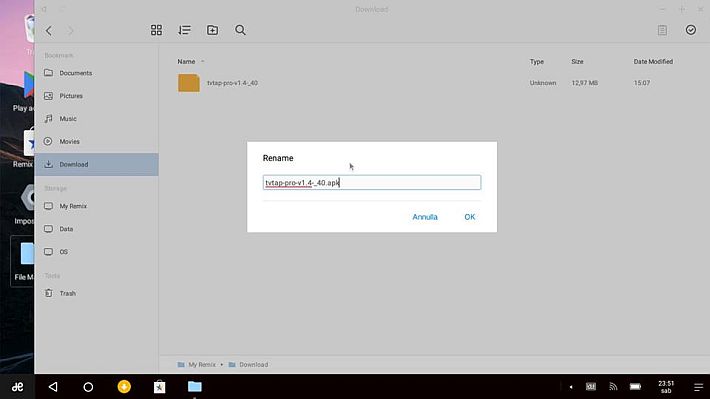
Task: Click the 12,97 MB size cell
Action: tap(585, 83)
